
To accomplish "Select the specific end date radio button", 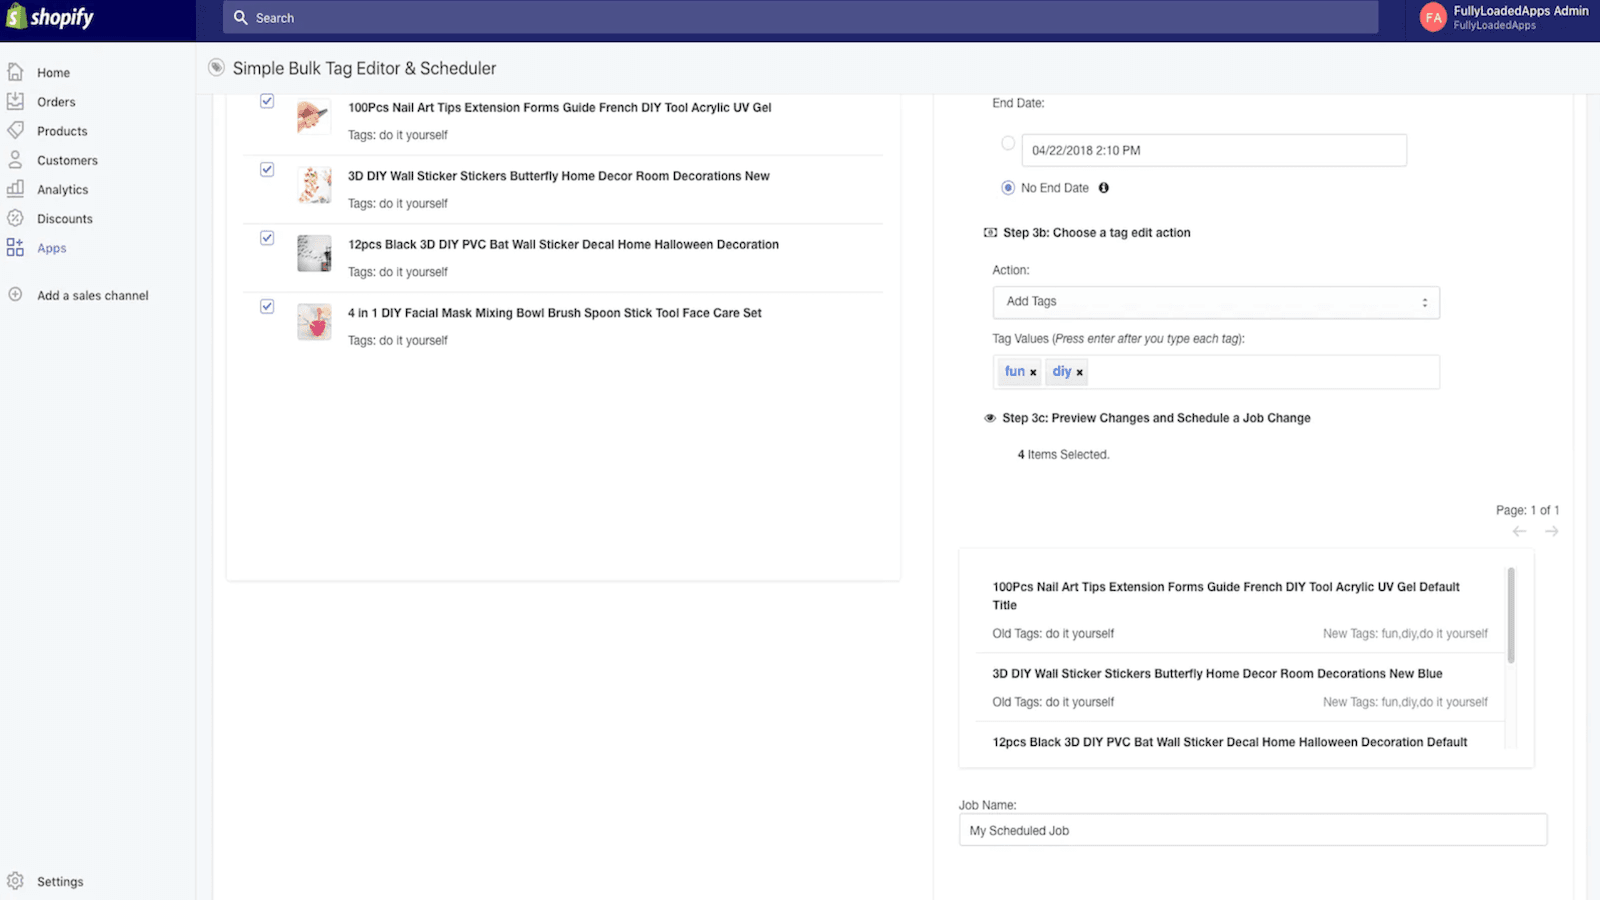I will [x=1008, y=143].
